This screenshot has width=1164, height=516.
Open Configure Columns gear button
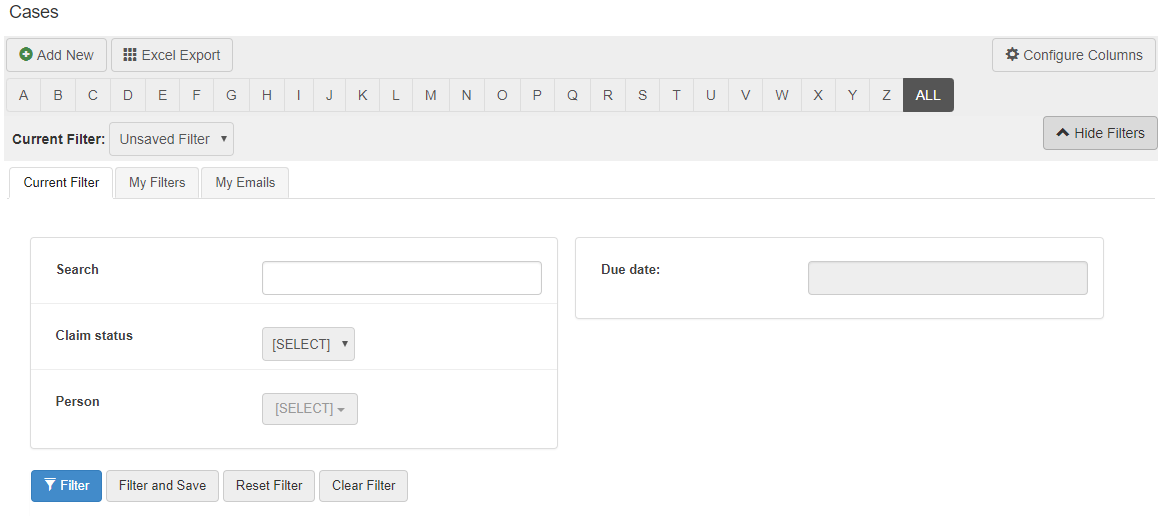1073,55
